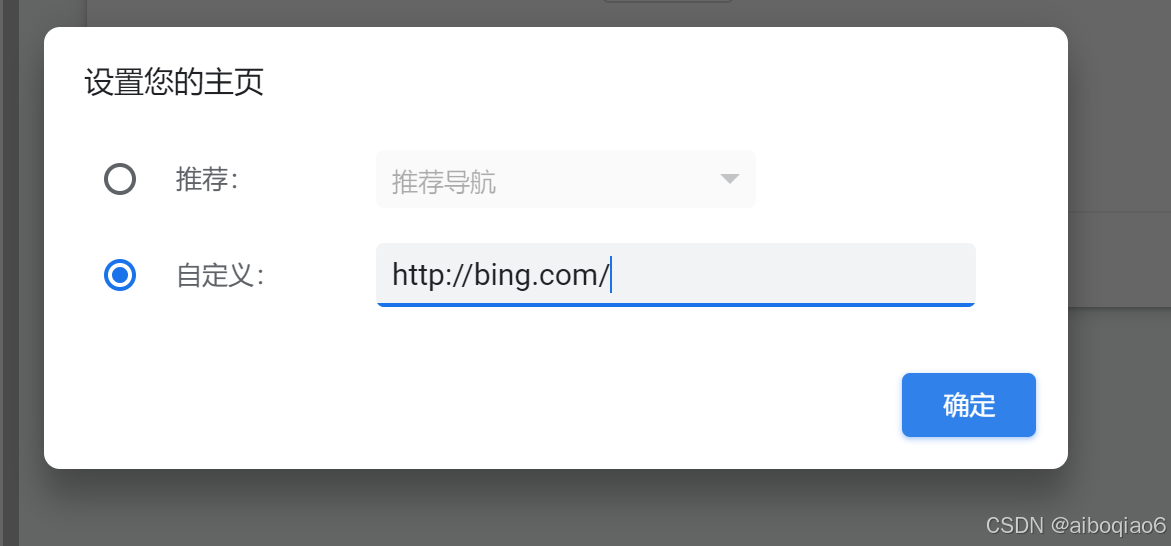Click the dimmed settings panel behind the dialog
The height and width of the screenshot is (546, 1171).
point(1119,259)
